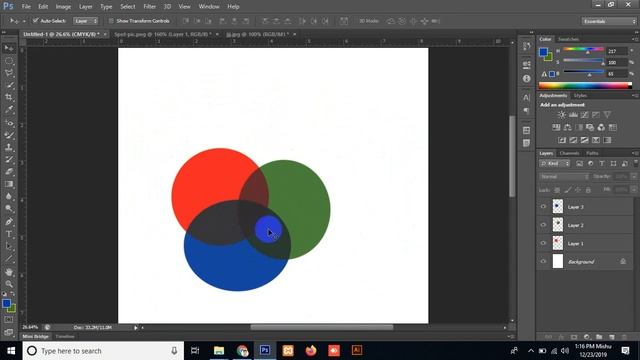Open the Window menu
This screenshot has width=640, height=360.
pos(209,7)
